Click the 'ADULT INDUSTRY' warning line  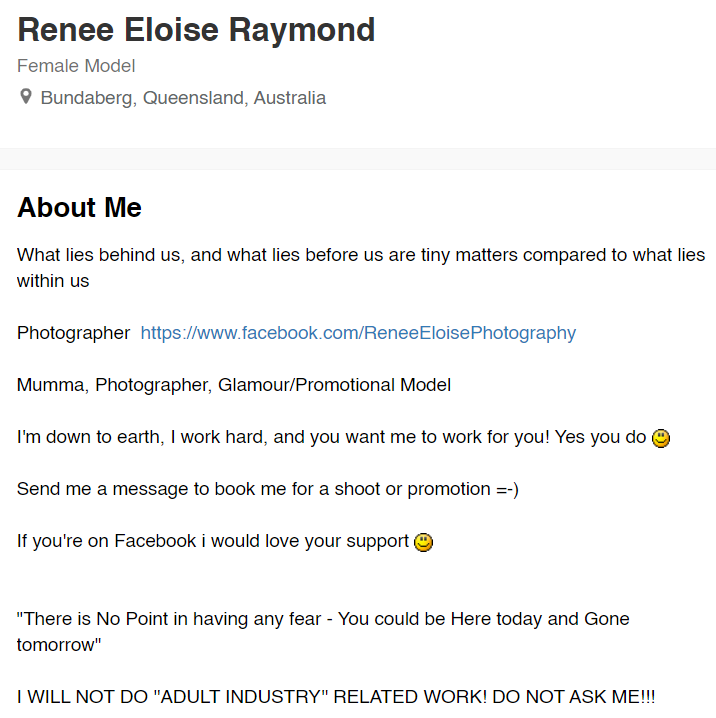(336, 697)
